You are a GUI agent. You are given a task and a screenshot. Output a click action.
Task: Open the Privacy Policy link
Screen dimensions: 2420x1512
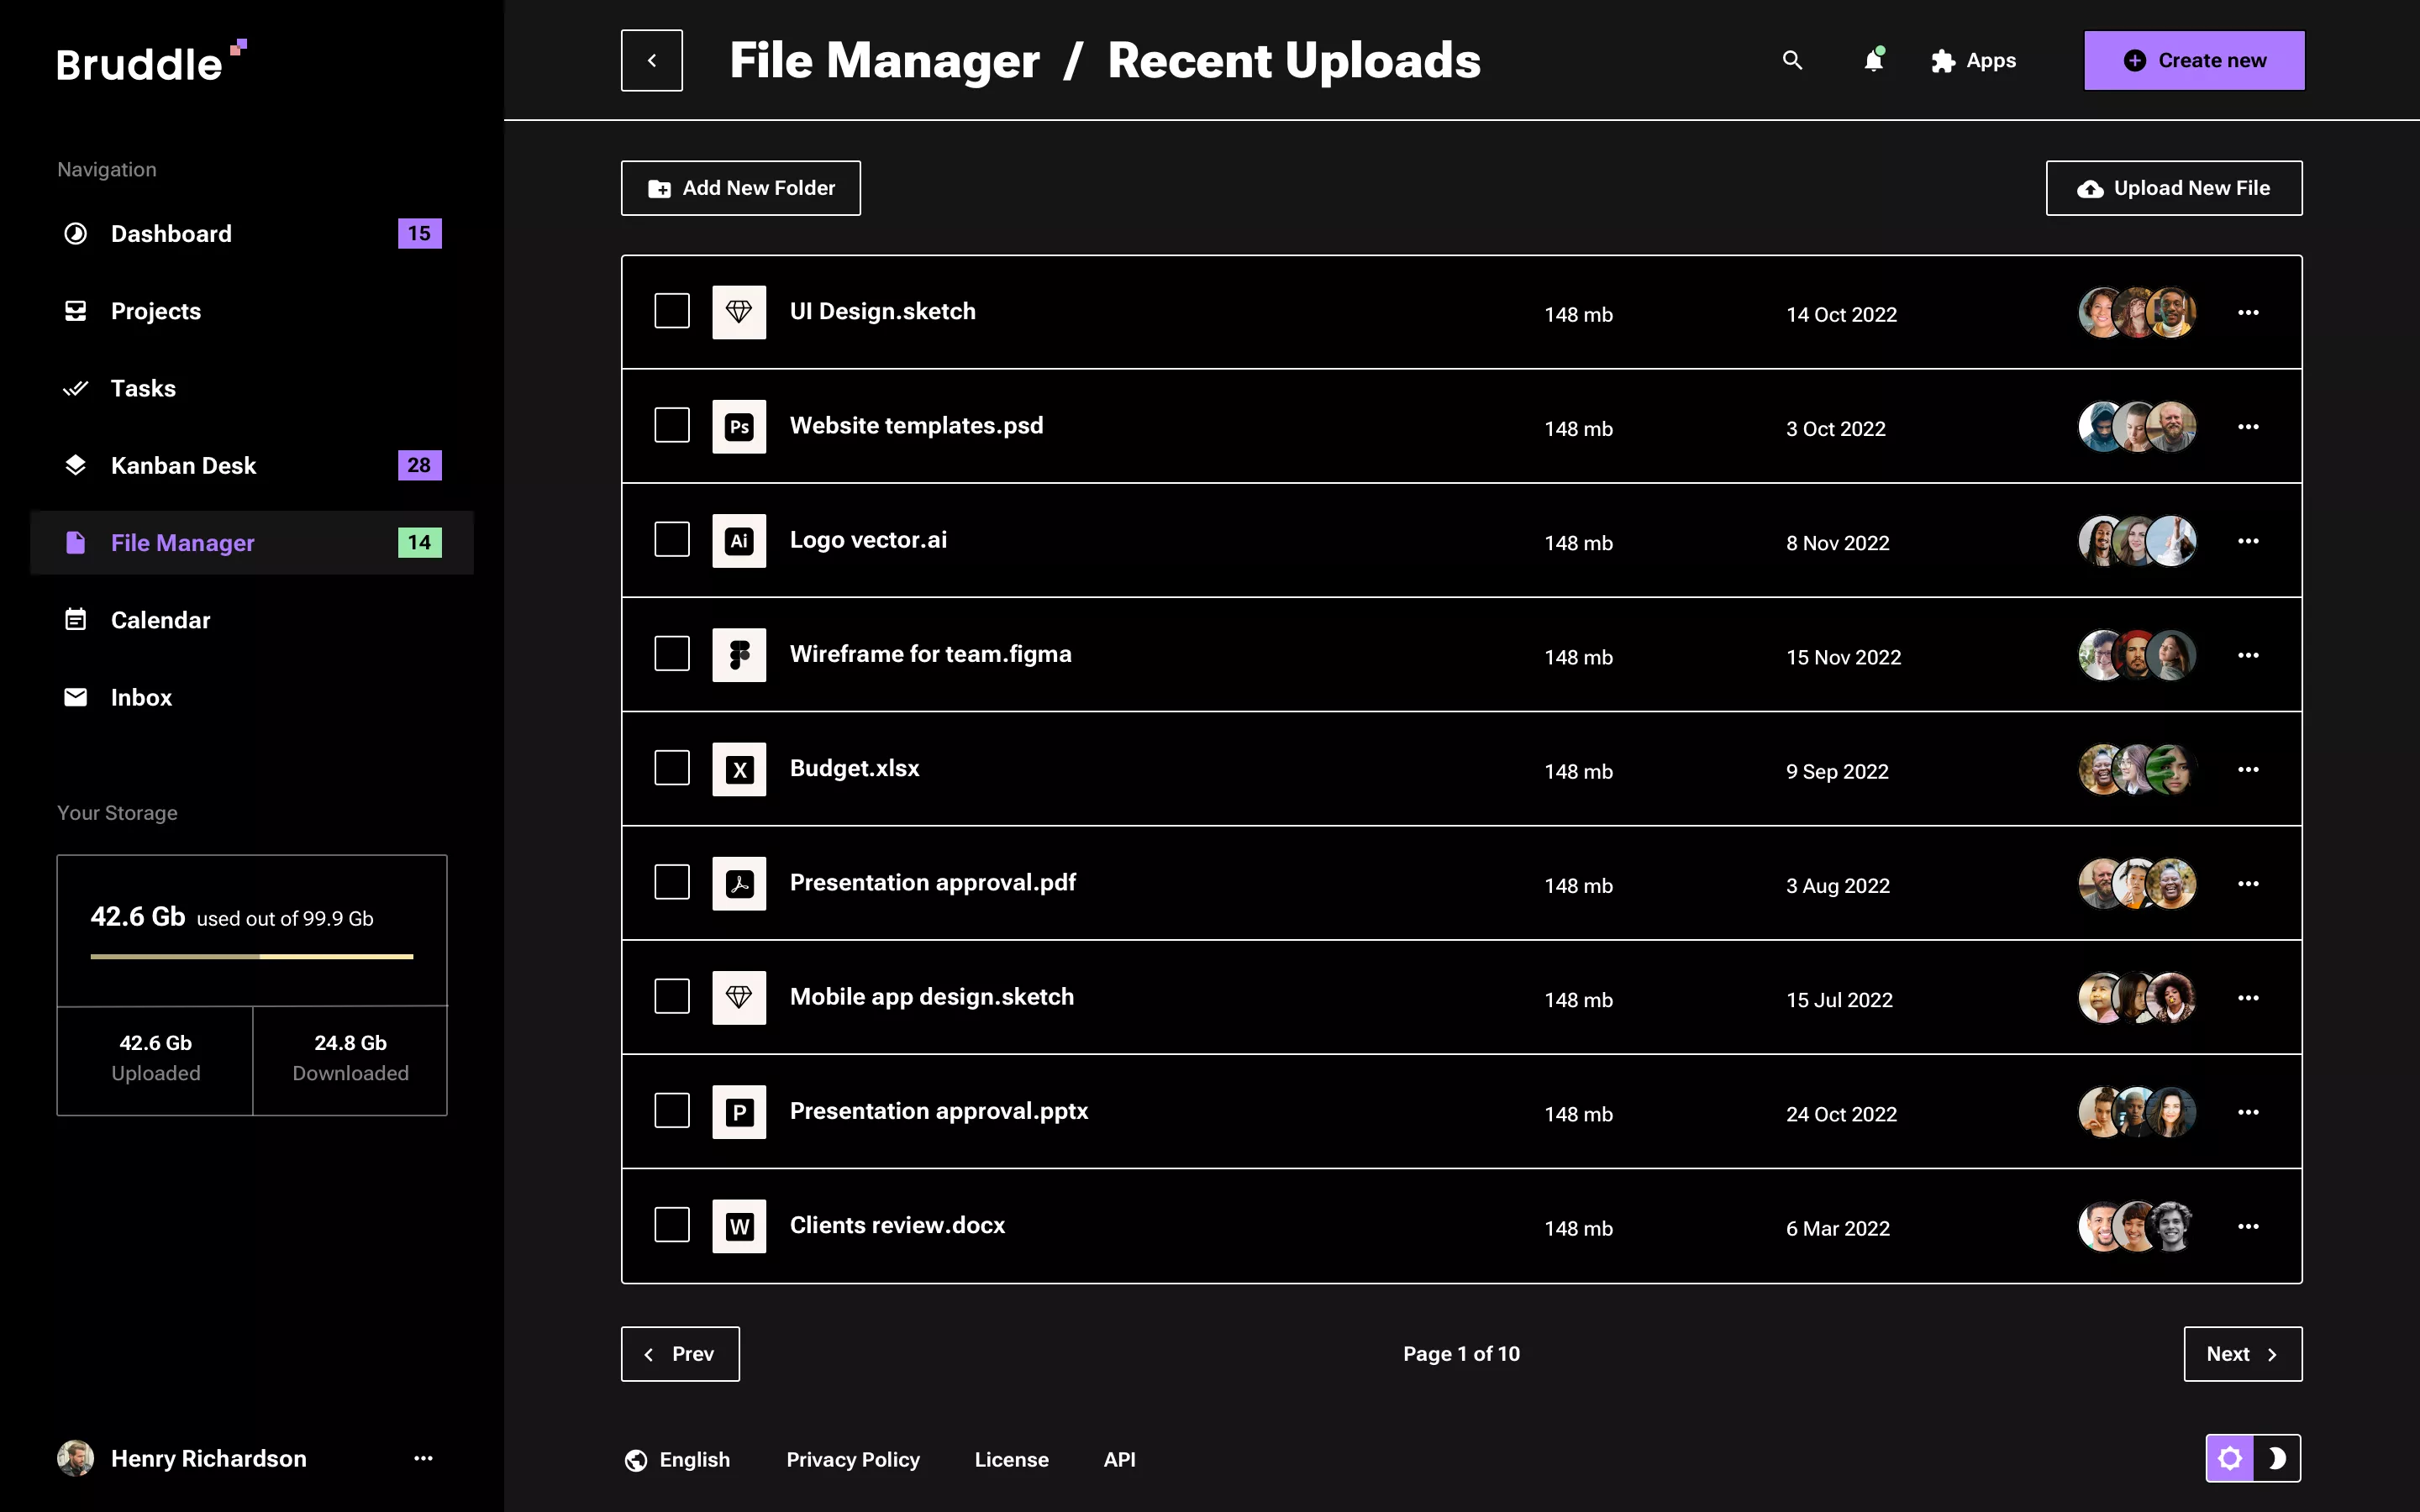[853, 1459]
